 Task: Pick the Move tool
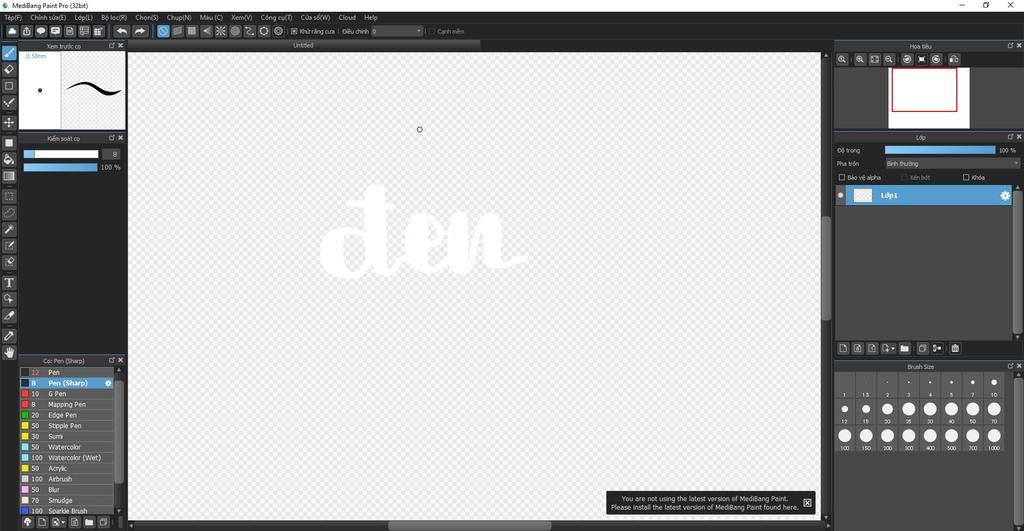pos(9,122)
